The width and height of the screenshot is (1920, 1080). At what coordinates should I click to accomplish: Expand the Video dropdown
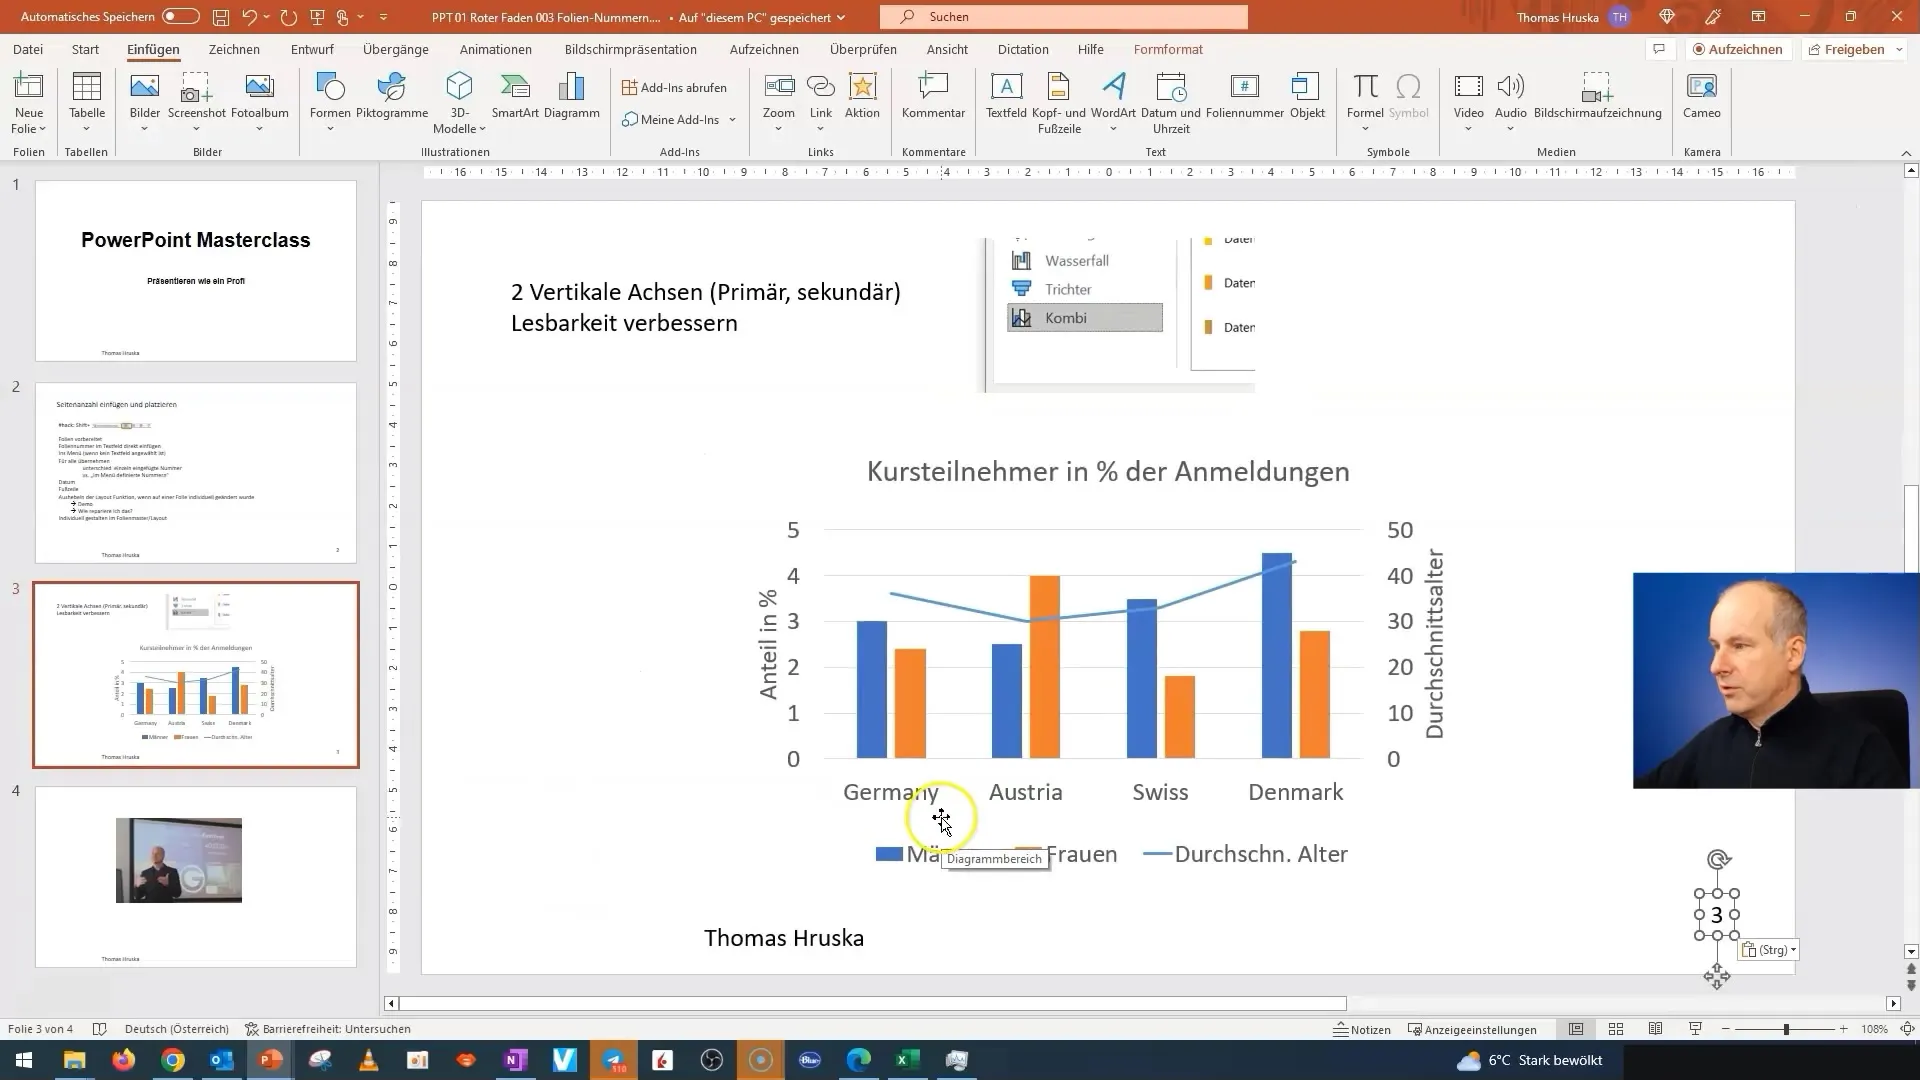pyautogui.click(x=1468, y=129)
